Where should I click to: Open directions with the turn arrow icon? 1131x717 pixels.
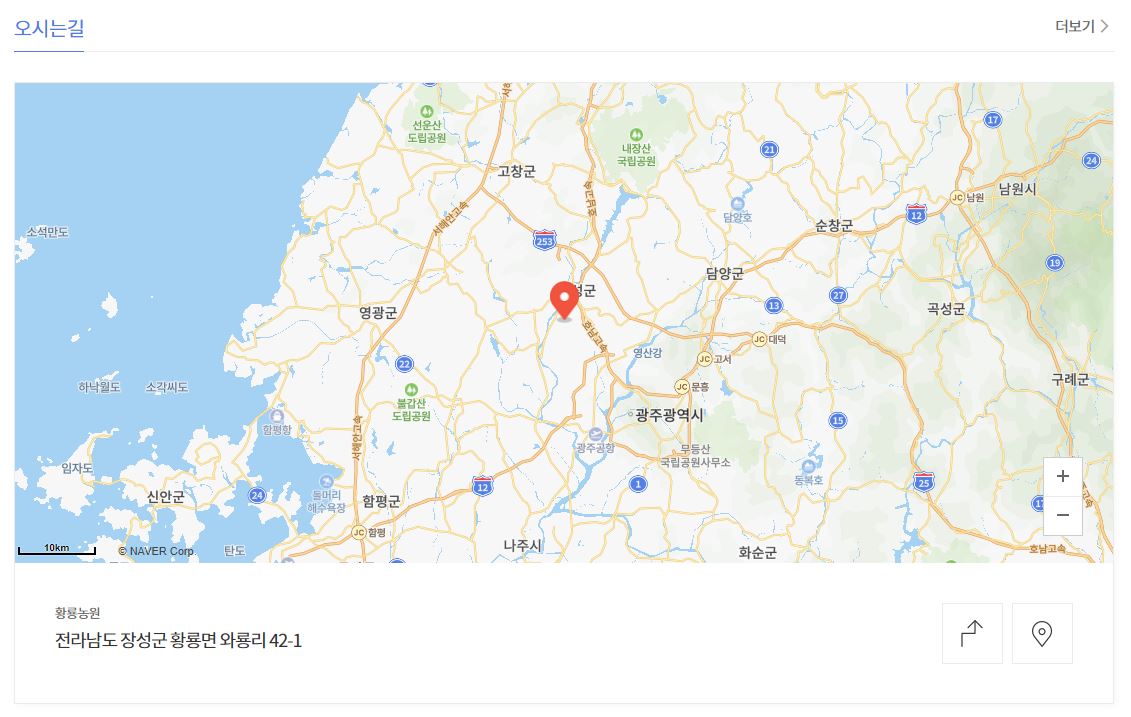(972, 633)
